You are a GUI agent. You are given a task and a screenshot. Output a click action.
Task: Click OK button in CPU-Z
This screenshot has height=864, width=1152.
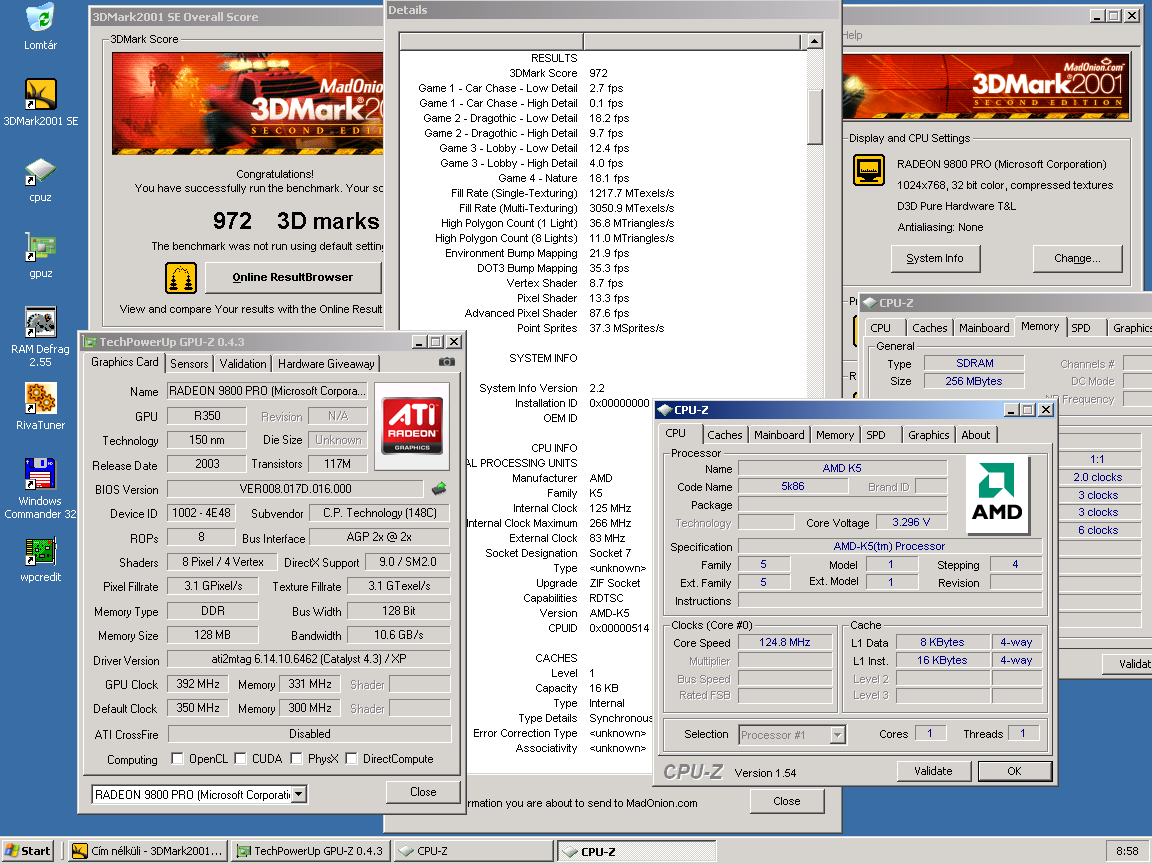(x=1014, y=771)
